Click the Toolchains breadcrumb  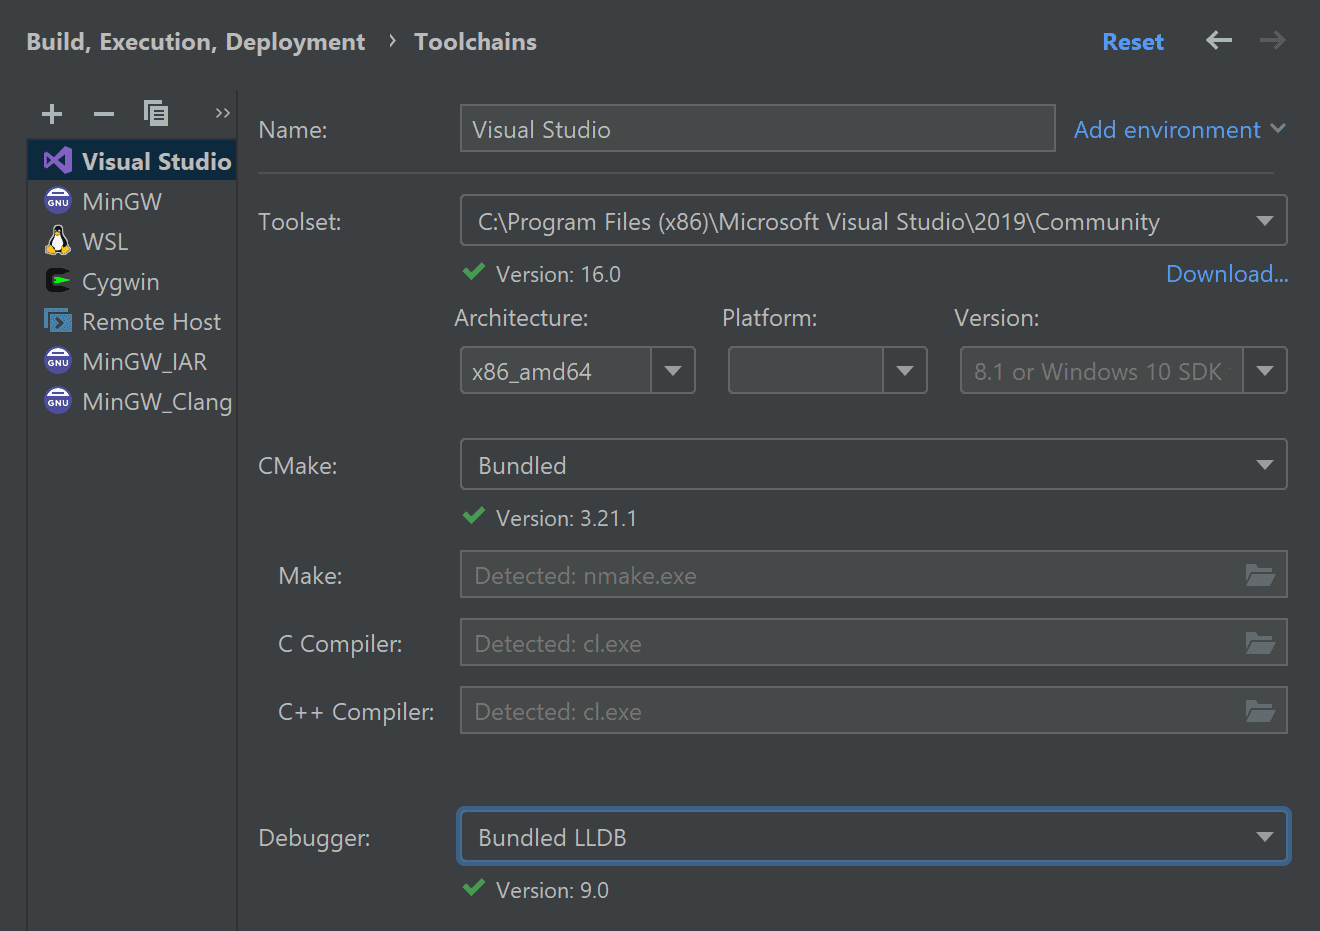(475, 42)
